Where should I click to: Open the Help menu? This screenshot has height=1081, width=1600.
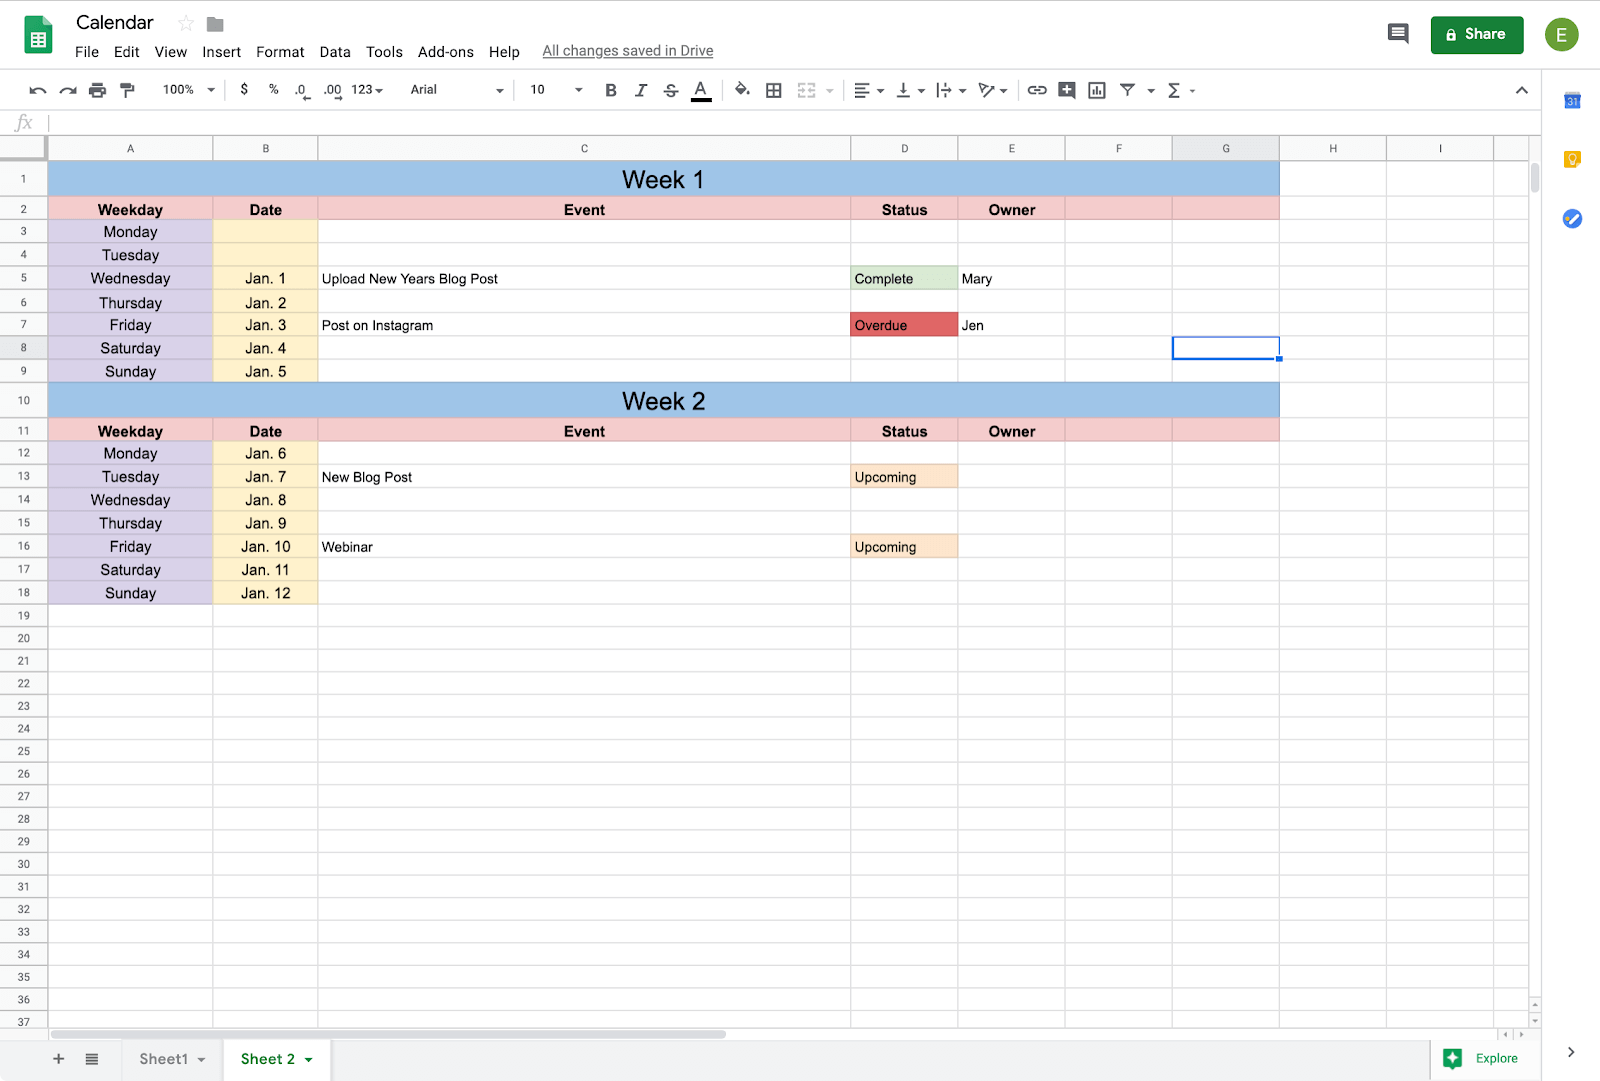(504, 52)
